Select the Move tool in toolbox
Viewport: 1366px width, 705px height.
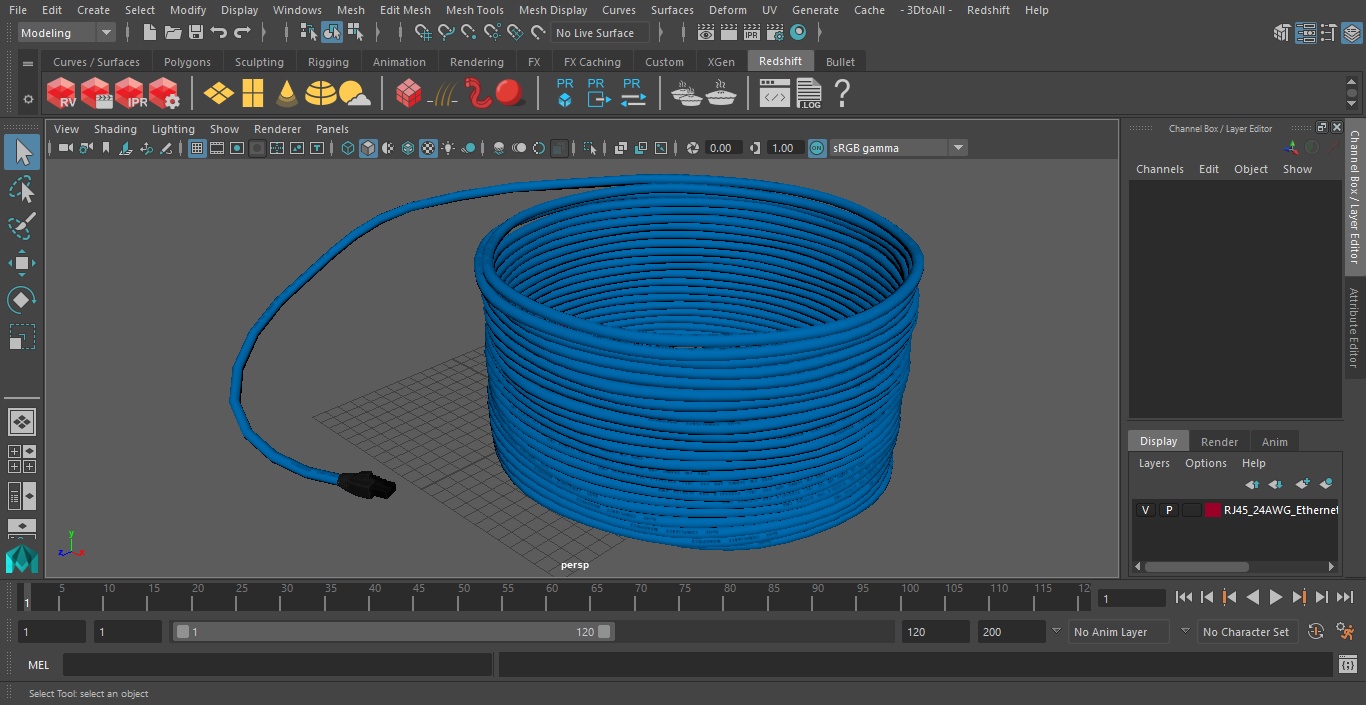[22, 263]
